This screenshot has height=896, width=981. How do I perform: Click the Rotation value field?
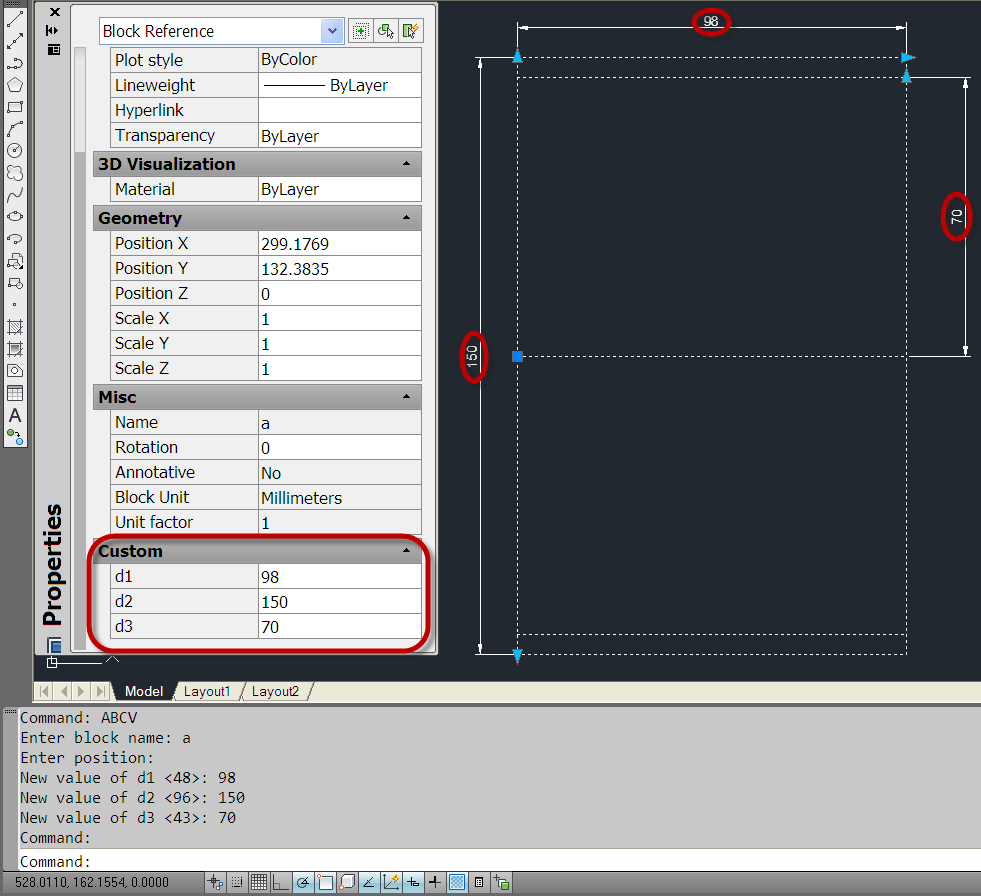point(340,447)
